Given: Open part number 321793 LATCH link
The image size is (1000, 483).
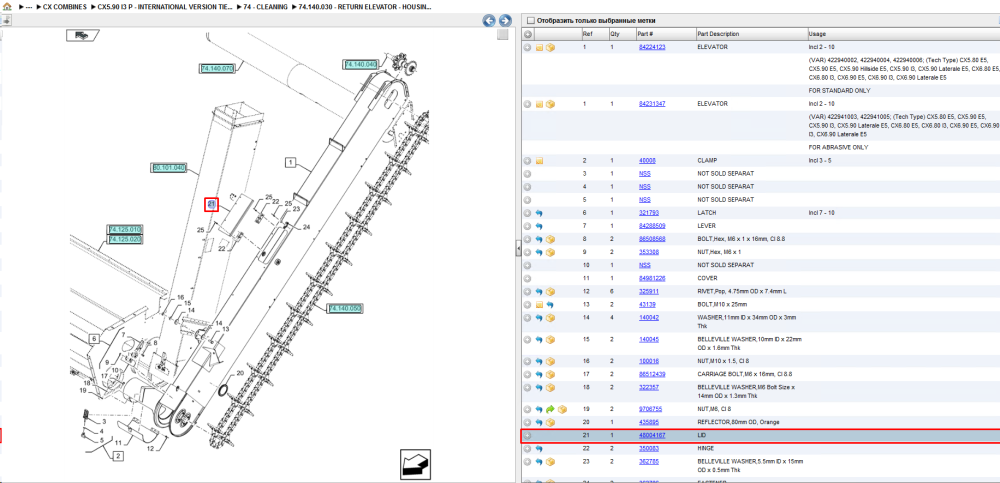Looking at the screenshot, I should [x=649, y=212].
